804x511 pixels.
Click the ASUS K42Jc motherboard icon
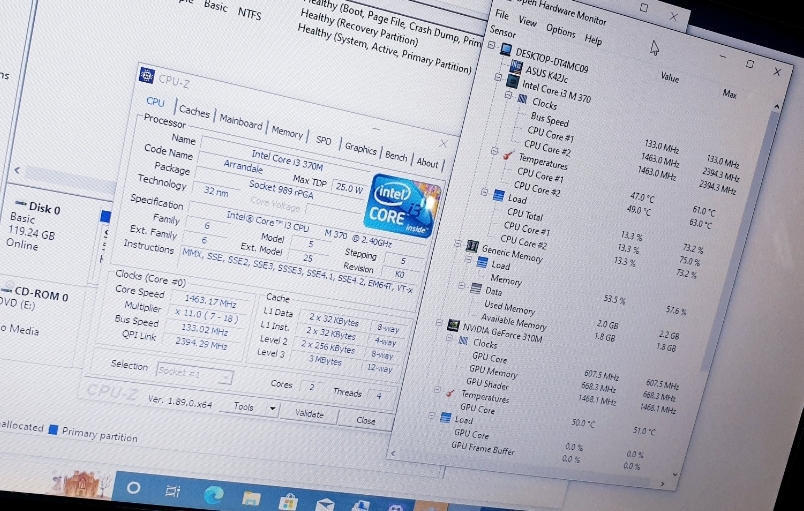[516, 65]
